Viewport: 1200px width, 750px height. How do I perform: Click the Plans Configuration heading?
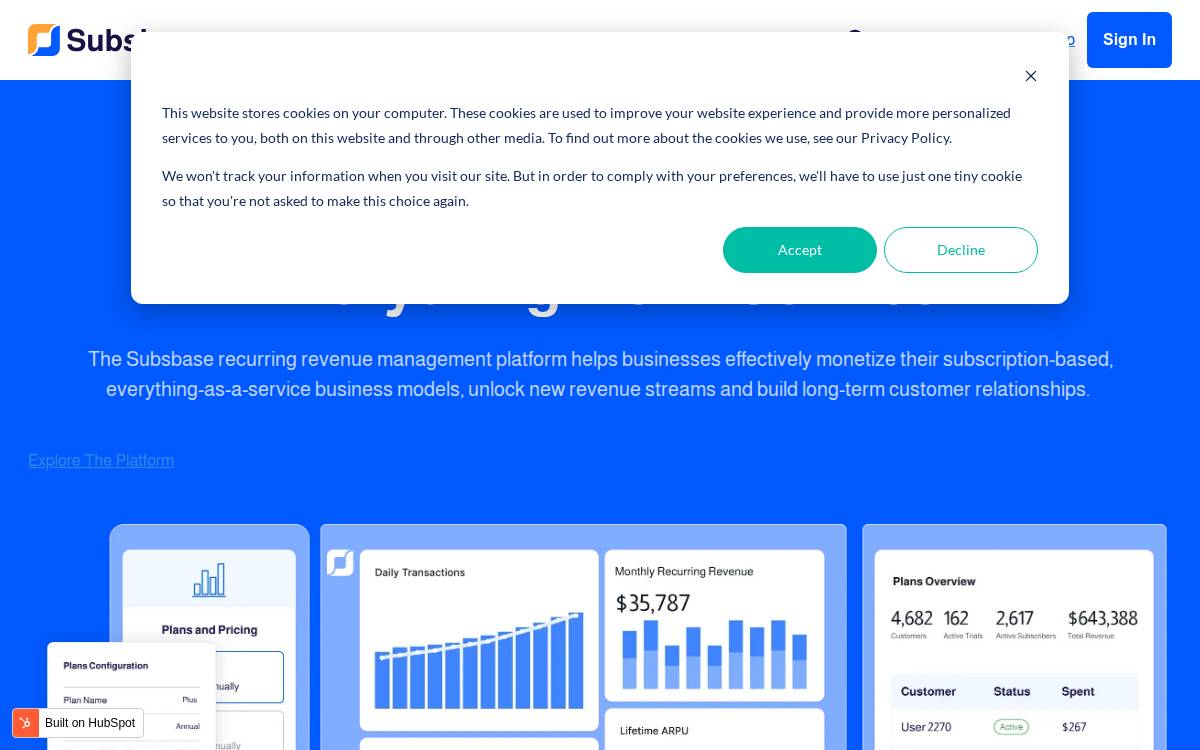tap(105, 665)
